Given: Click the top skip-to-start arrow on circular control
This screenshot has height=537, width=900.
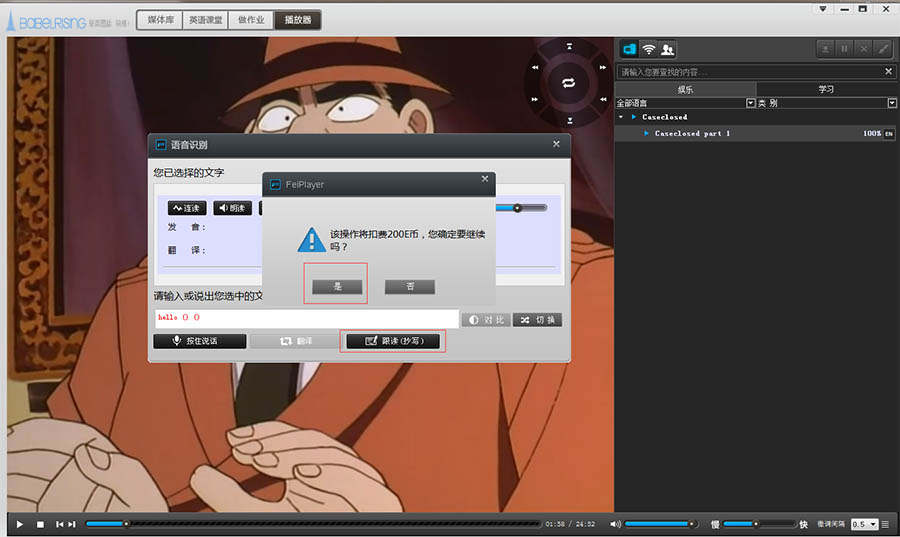Looking at the screenshot, I should coord(569,46).
